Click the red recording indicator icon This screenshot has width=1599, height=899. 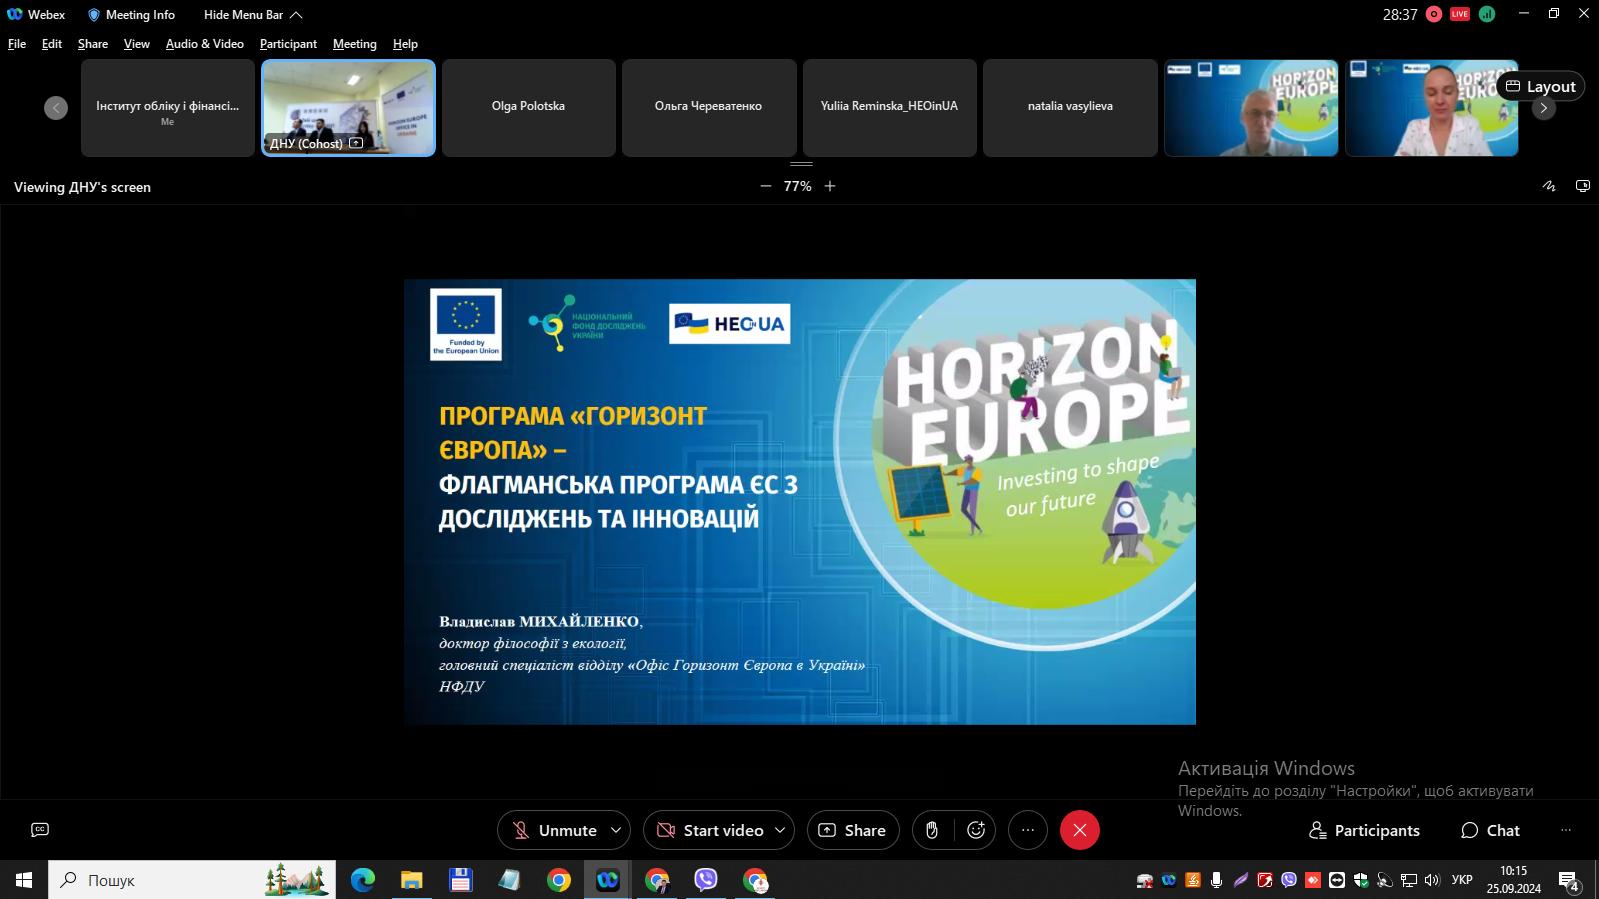(1434, 14)
